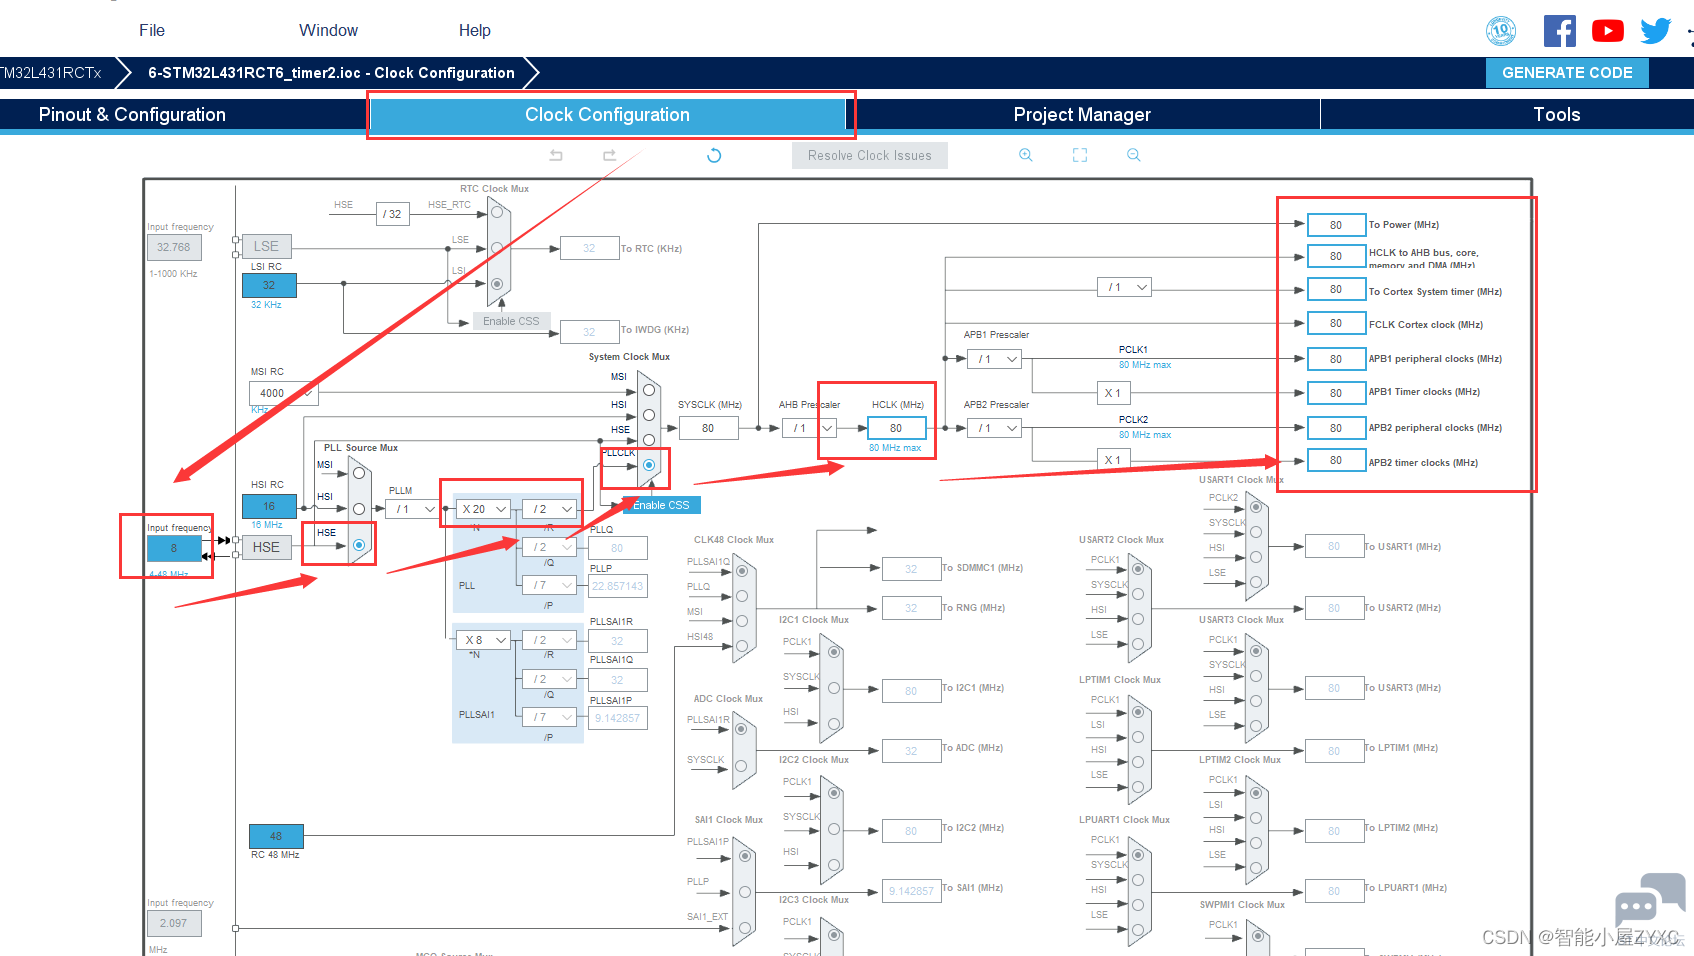Click the GENERATE CODE button
Image resolution: width=1694 pixels, height=956 pixels.
[1567, 73]
